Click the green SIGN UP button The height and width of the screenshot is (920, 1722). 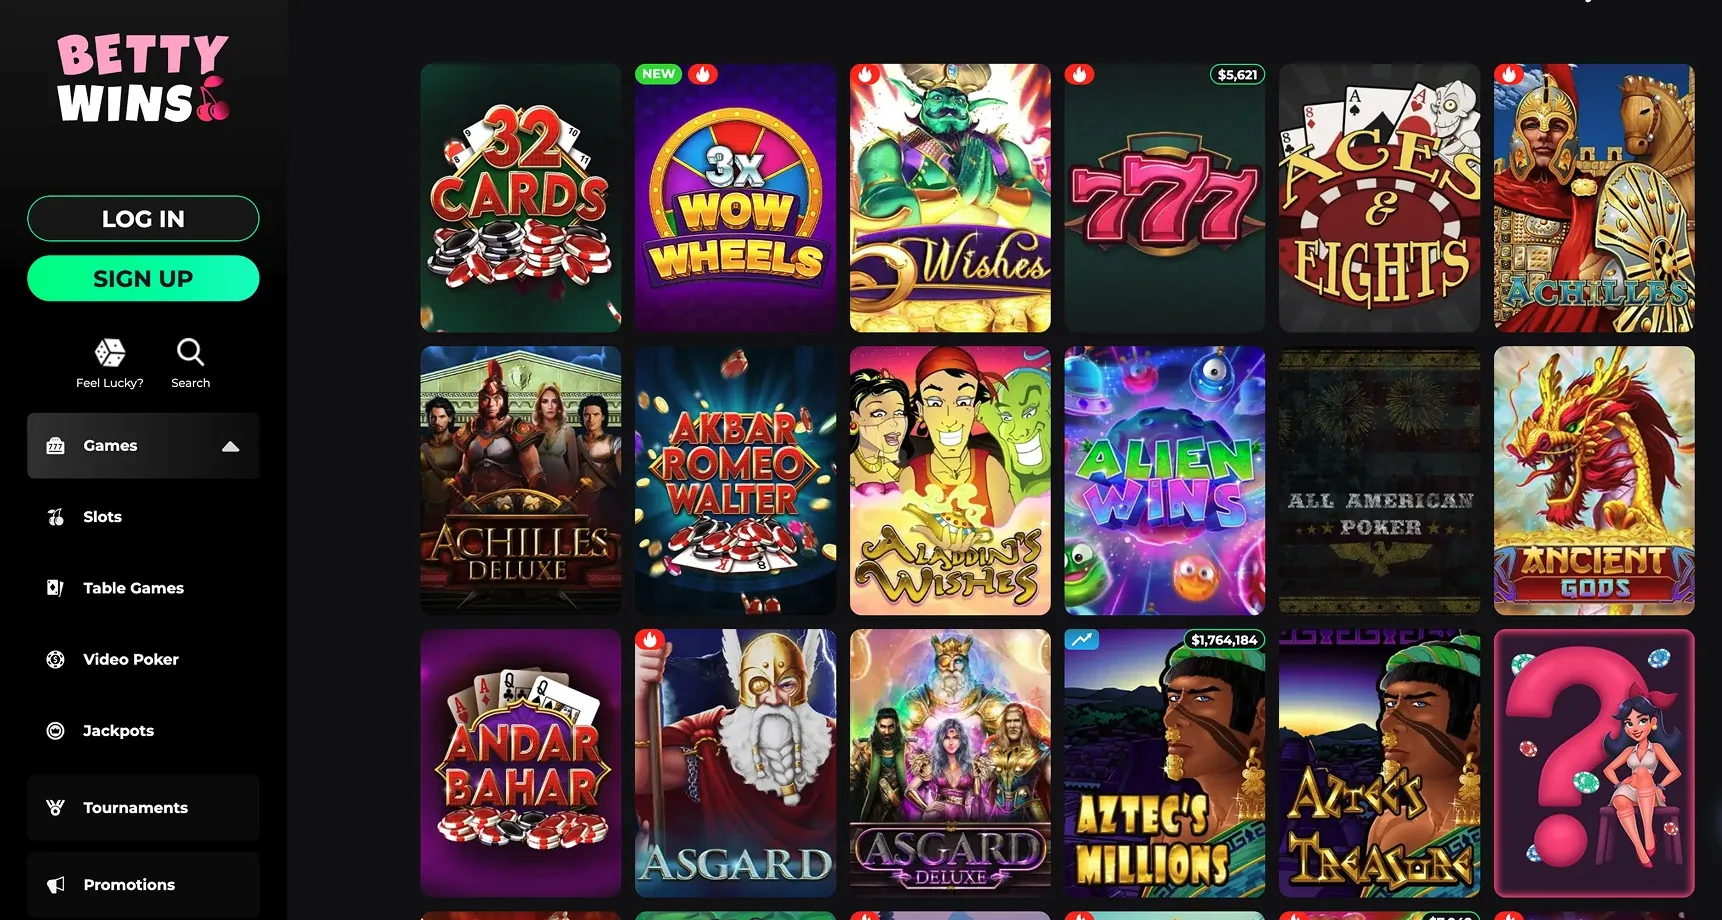143,278
